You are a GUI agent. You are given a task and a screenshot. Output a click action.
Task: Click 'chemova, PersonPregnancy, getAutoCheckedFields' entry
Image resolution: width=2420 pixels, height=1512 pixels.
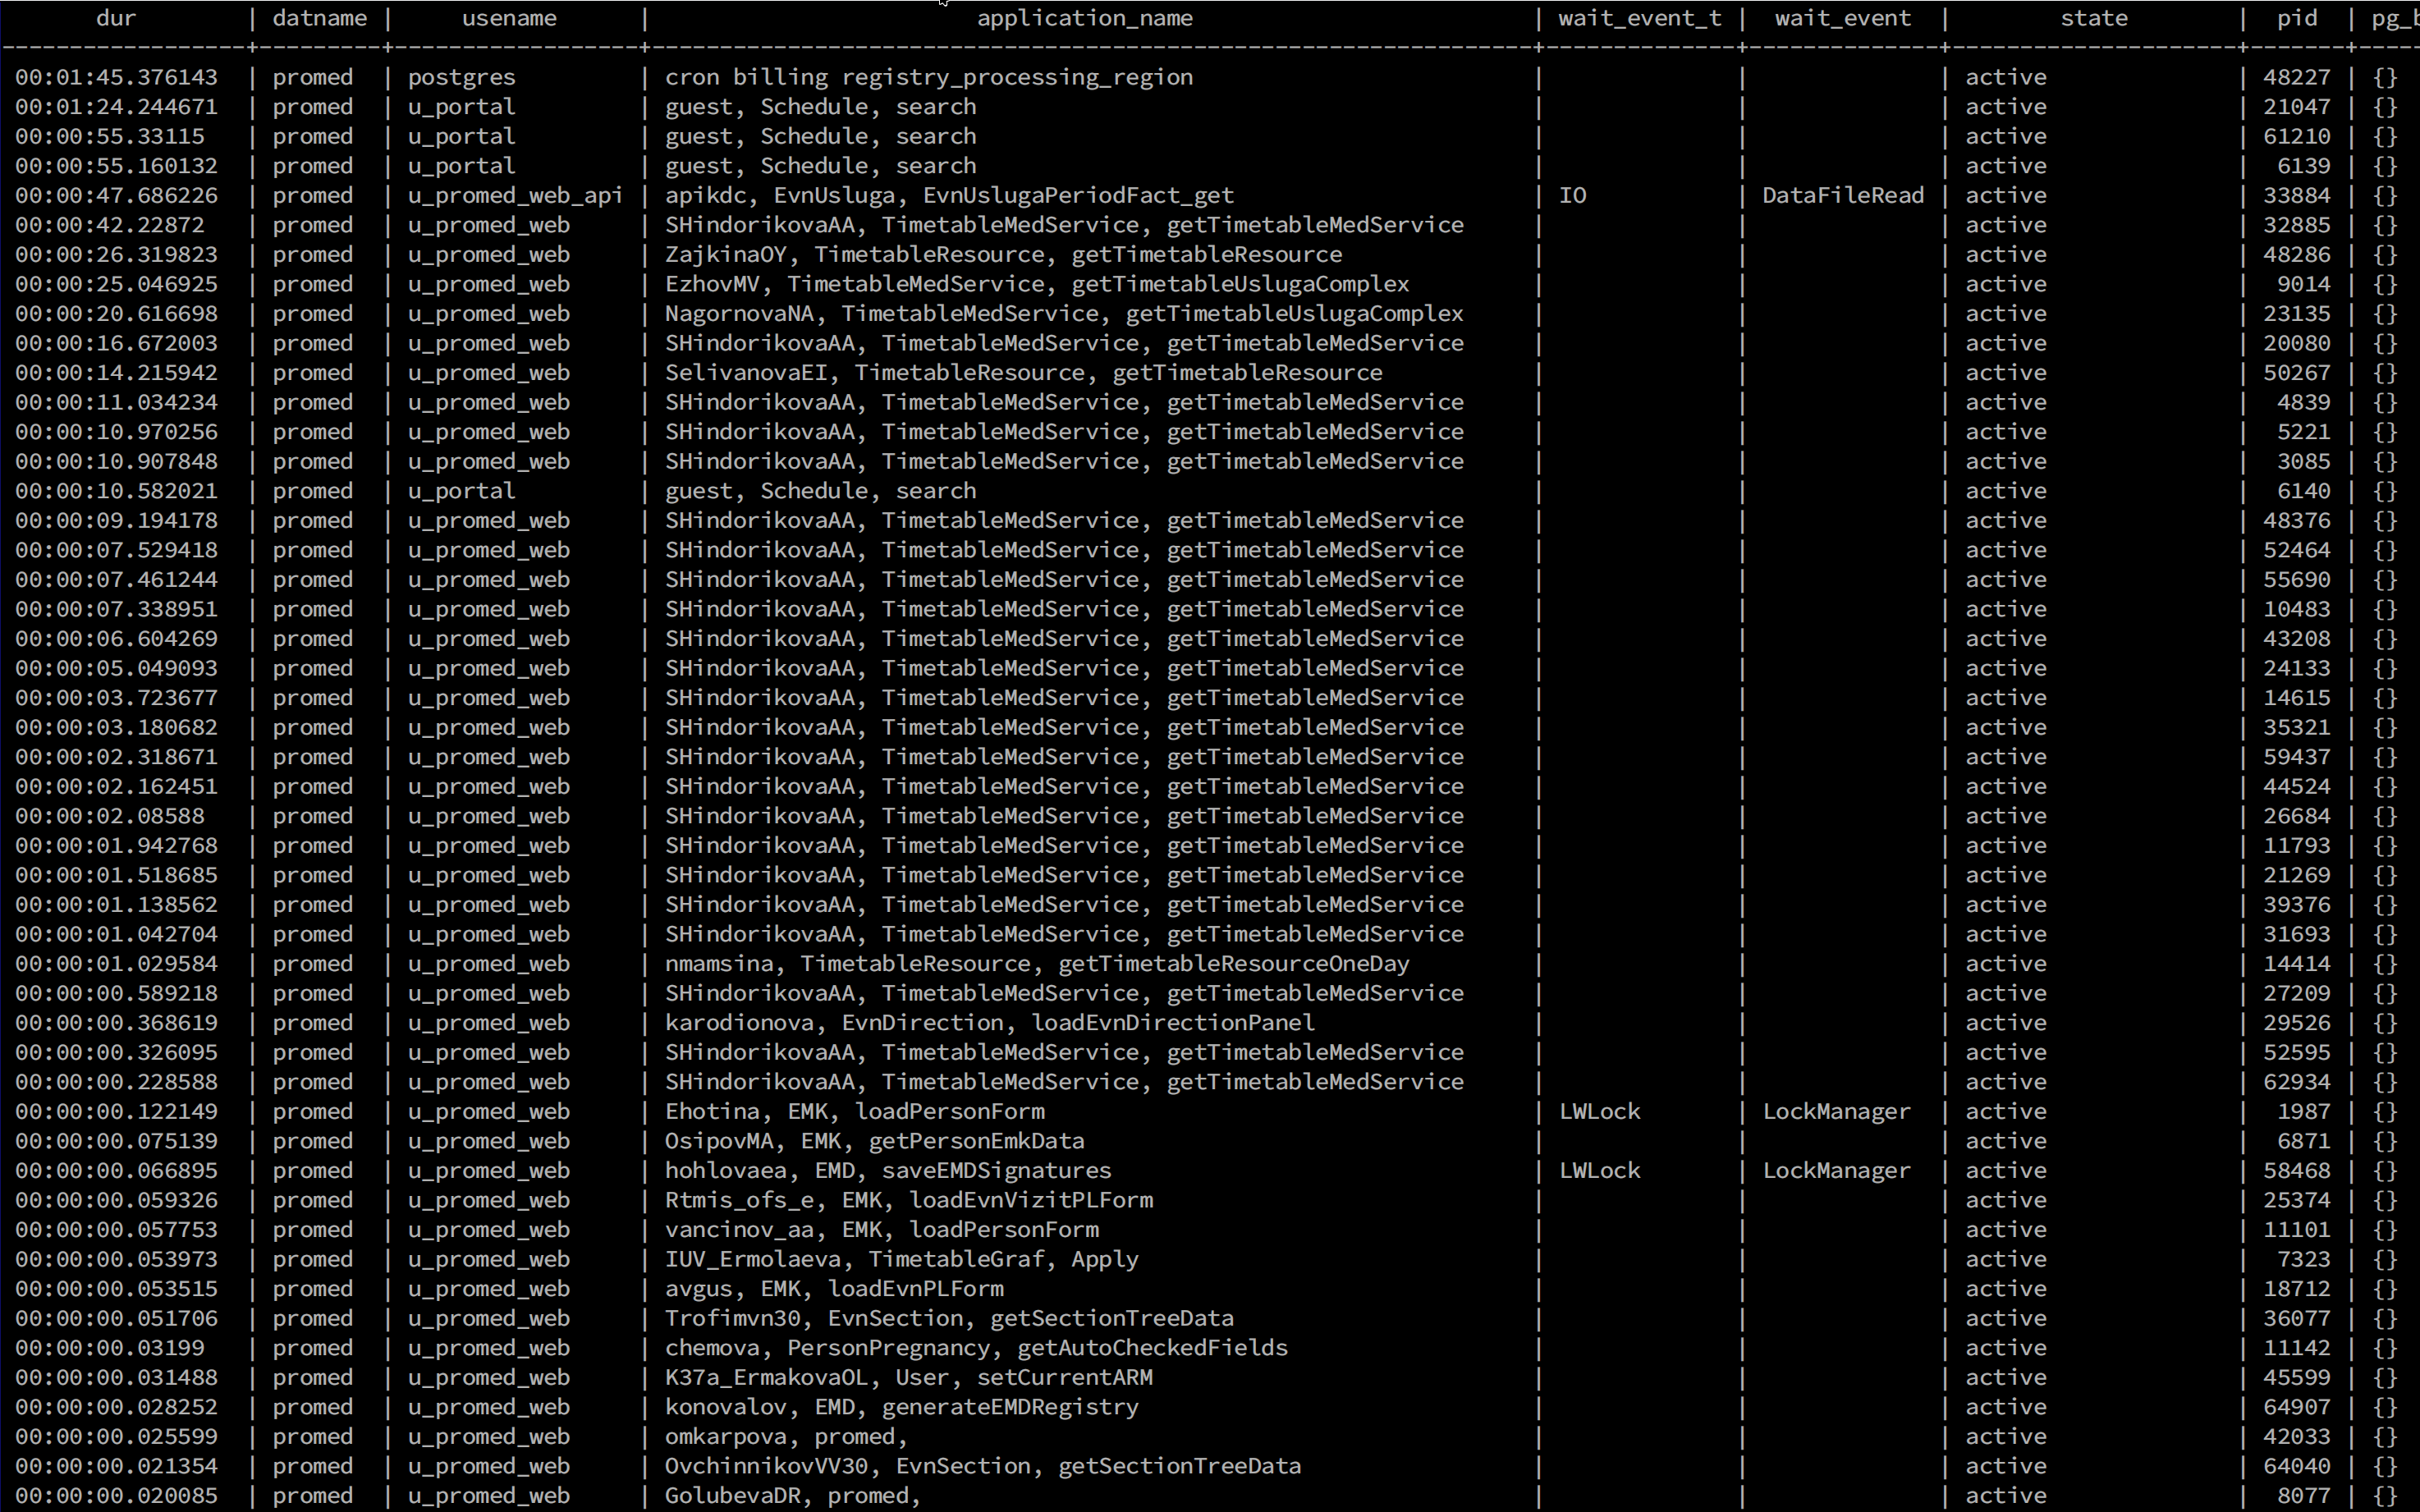(976, 1348)
